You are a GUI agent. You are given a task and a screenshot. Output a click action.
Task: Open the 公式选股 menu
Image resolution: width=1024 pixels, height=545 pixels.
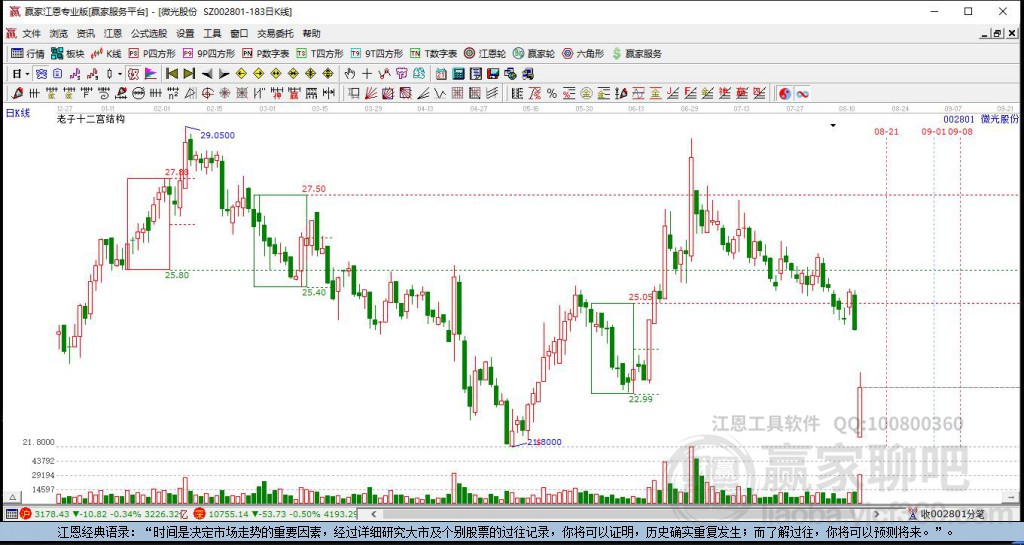coord(149,33)
